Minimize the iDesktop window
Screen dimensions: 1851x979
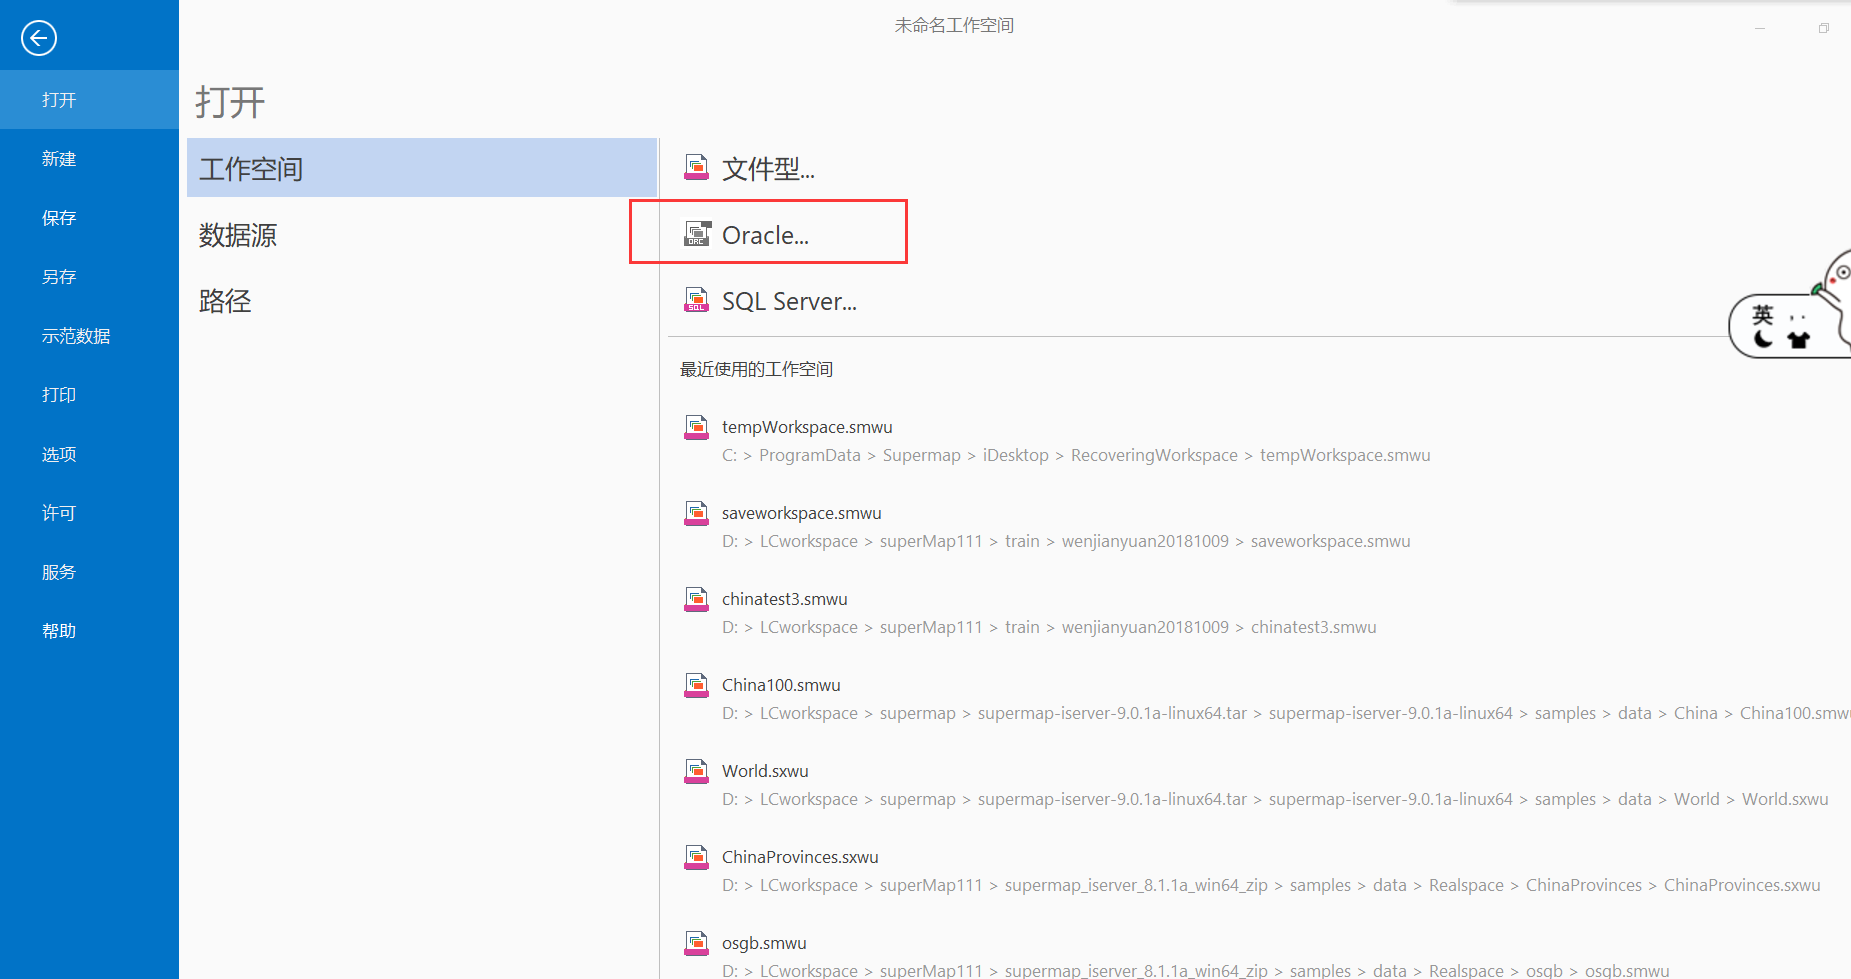(x=1760, y=28)
